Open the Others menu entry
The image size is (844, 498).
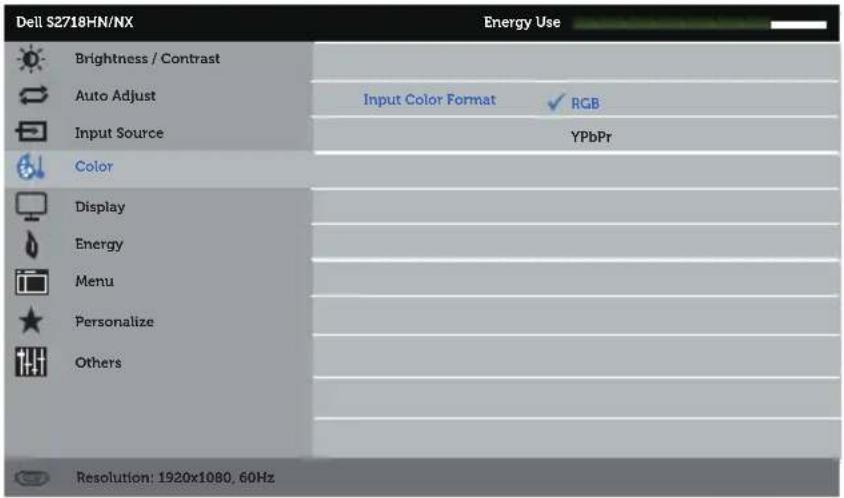coord(98,362)
